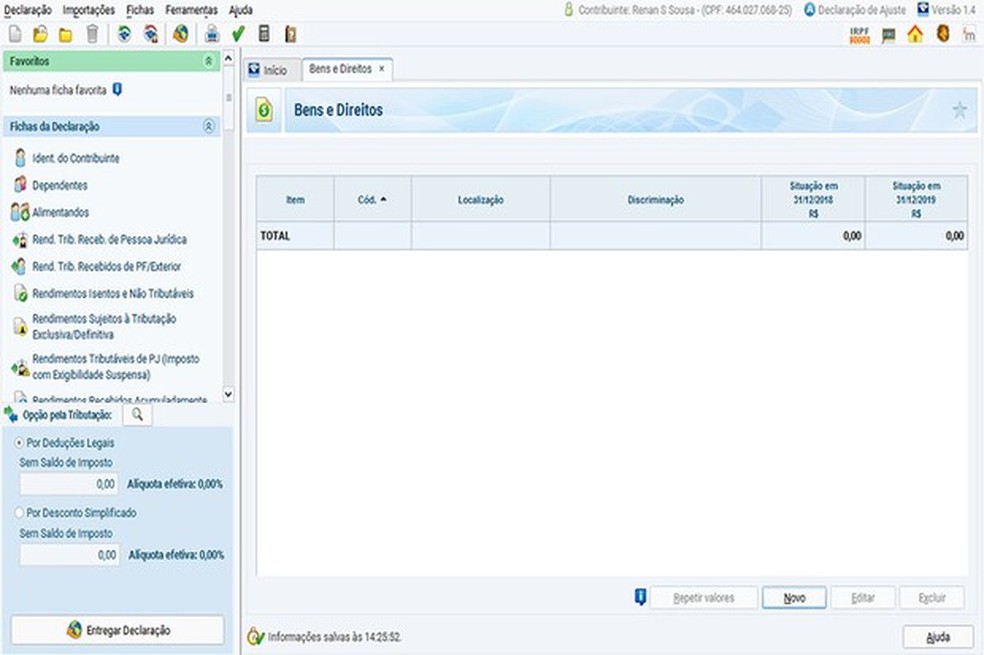Screen dimensions: 984x655
Task: Click the printer icon in the toolbar
Action: coord(212,34)
